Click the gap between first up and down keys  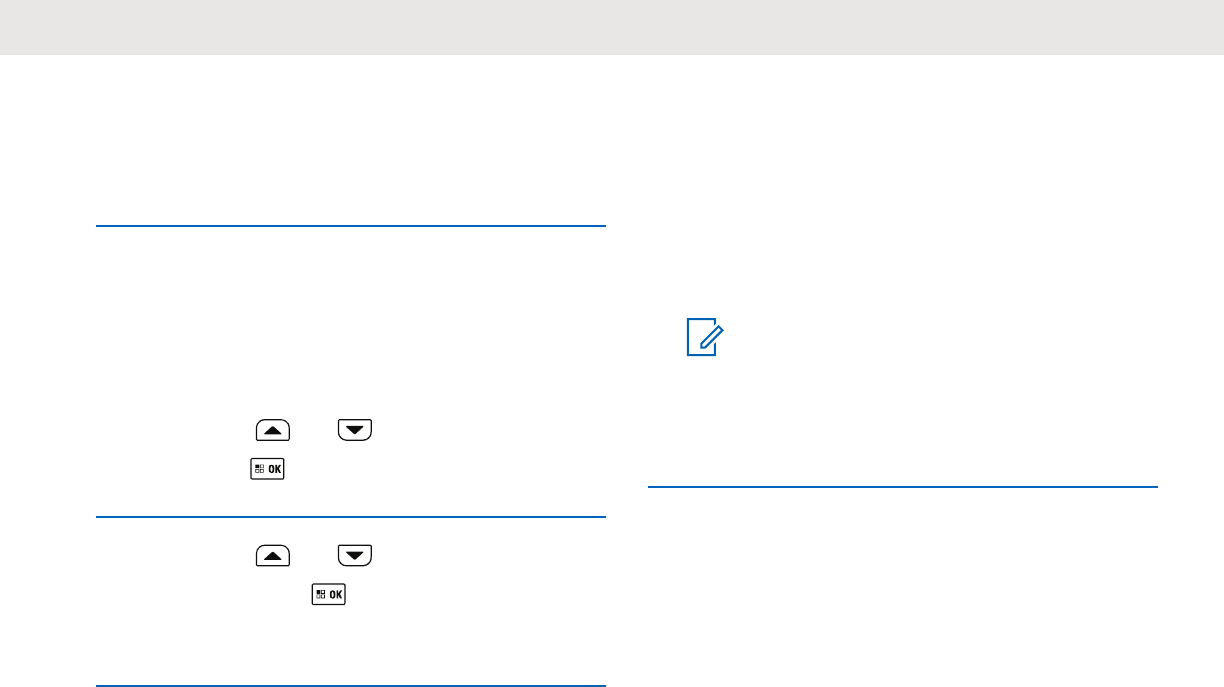[x=314, y=431]
